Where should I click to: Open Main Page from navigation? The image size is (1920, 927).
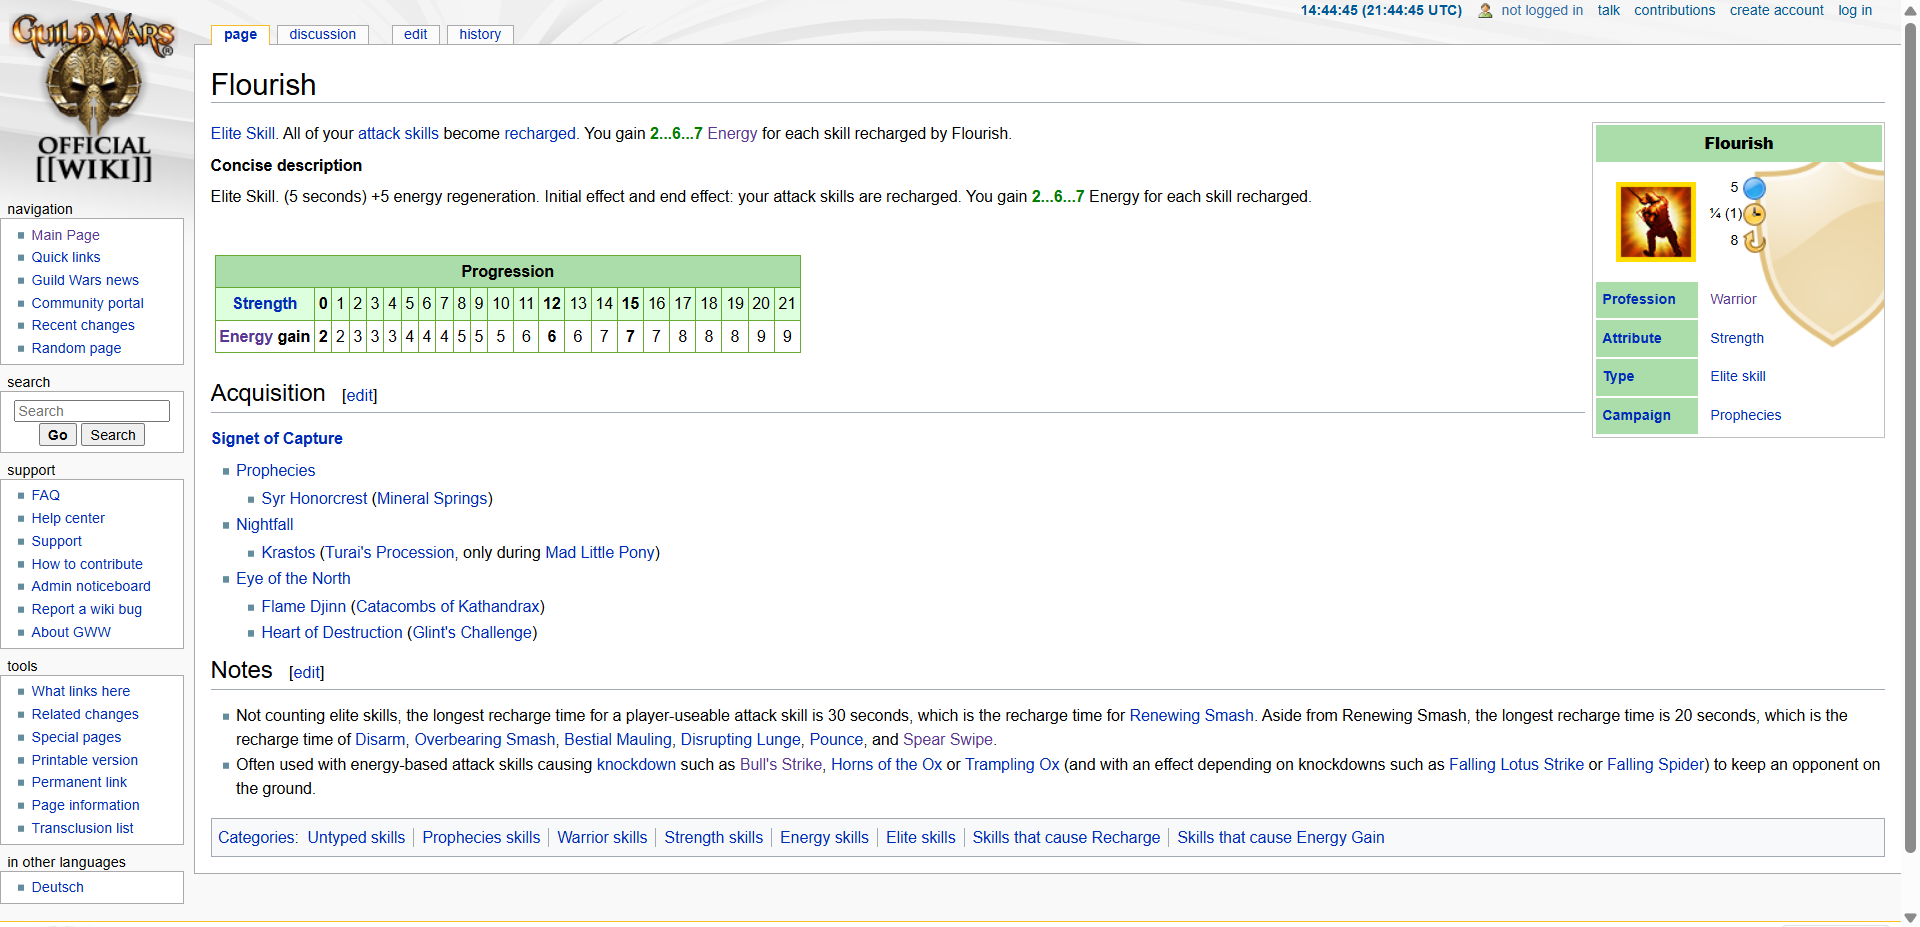click(65, 235)
